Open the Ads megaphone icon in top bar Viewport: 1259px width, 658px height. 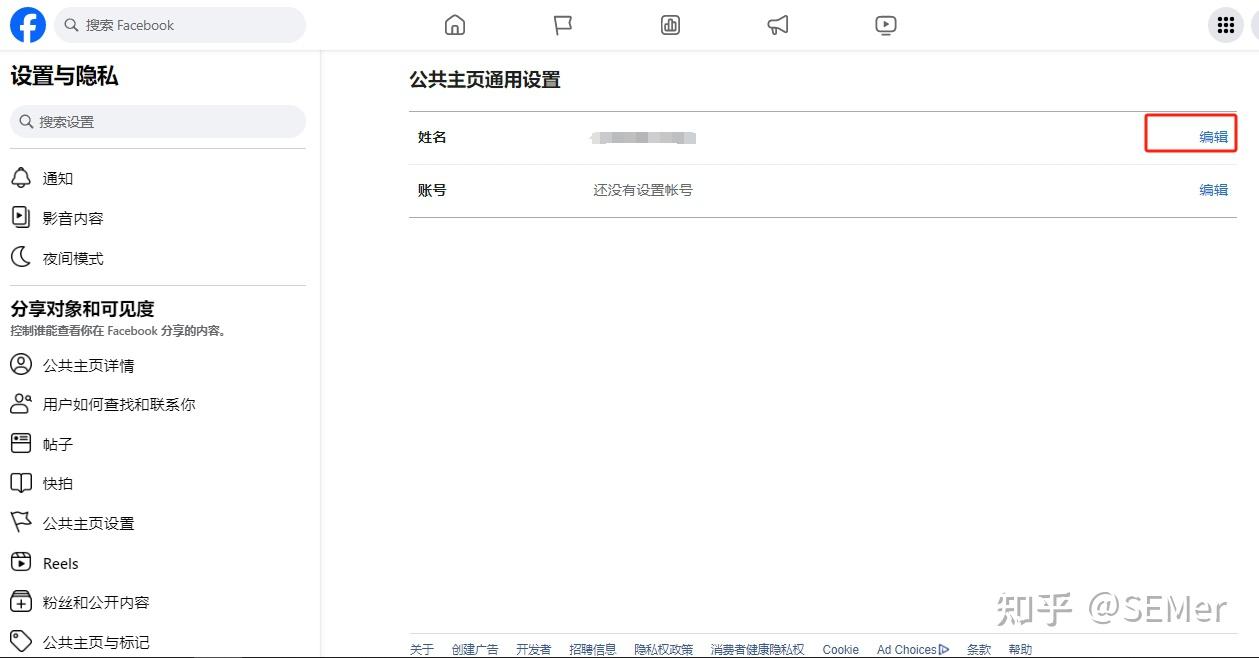778,25
